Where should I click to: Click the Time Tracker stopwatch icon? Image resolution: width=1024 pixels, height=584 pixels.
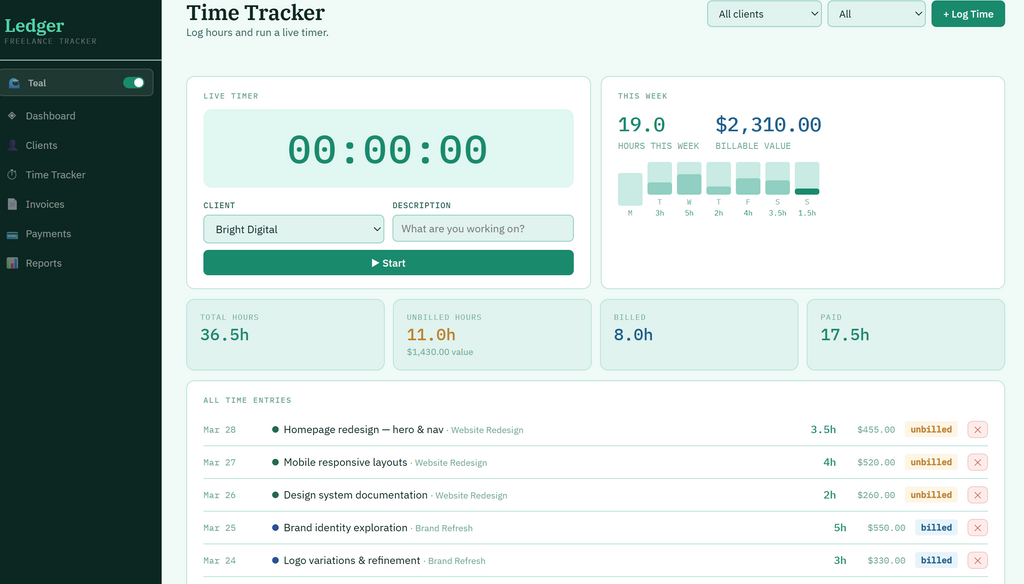click(x=12, y=174)
